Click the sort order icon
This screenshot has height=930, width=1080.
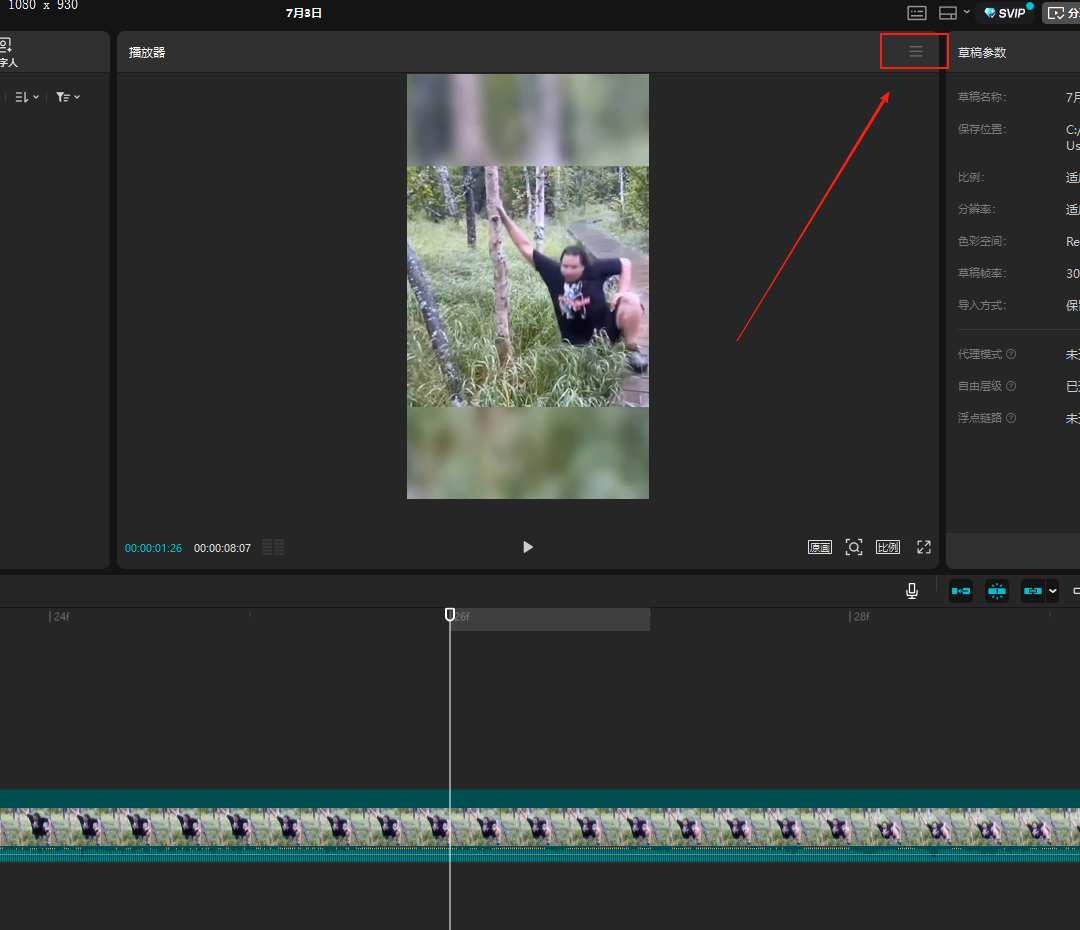click(22, 97)
